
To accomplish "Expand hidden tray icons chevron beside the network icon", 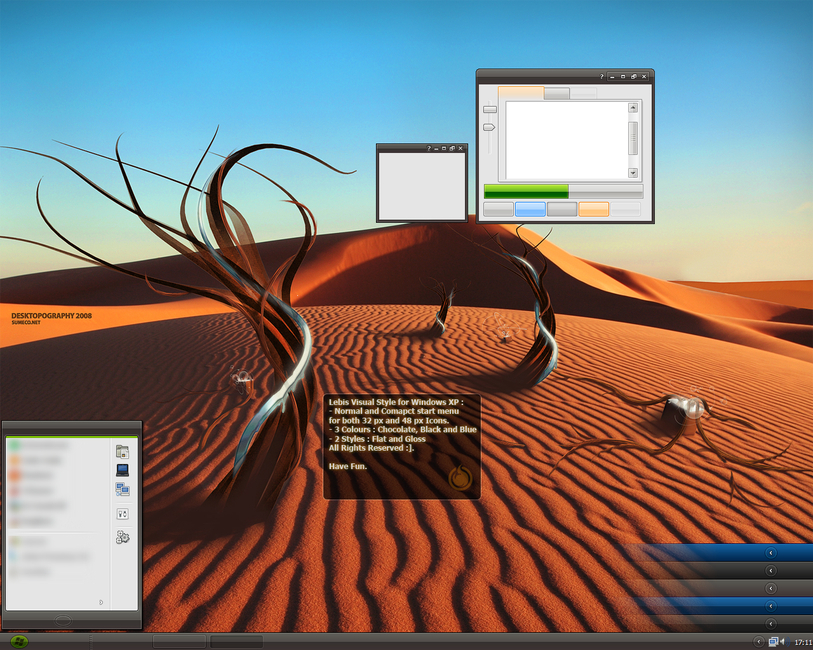I will point(759,642).
